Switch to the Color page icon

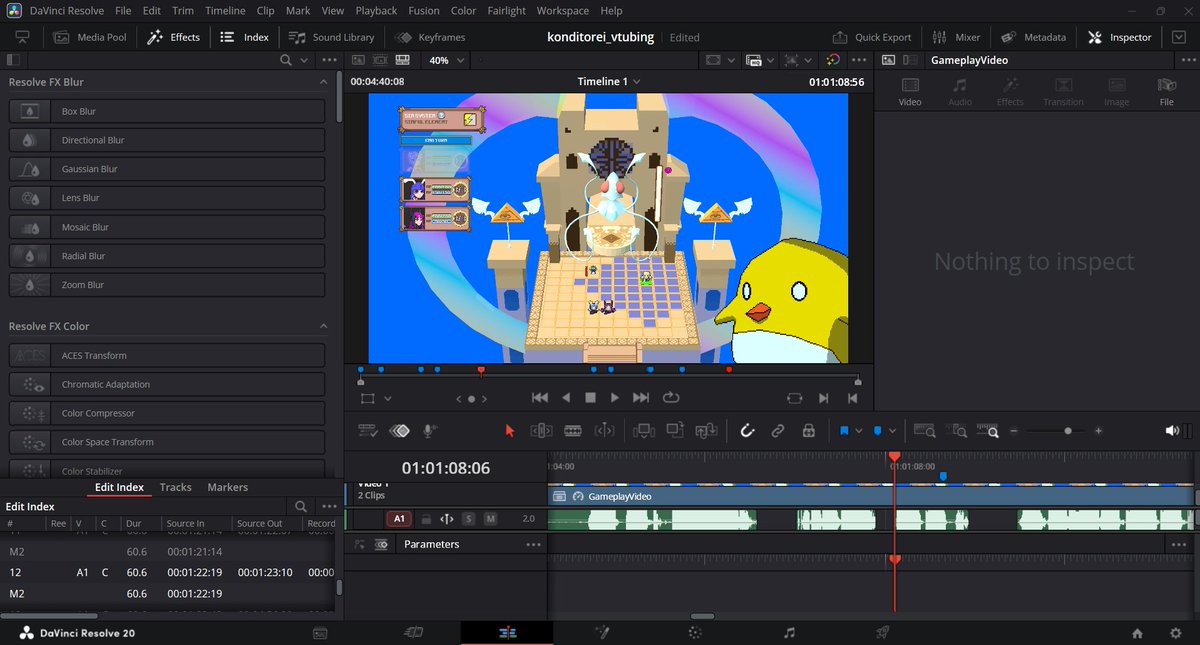[695, 633]
